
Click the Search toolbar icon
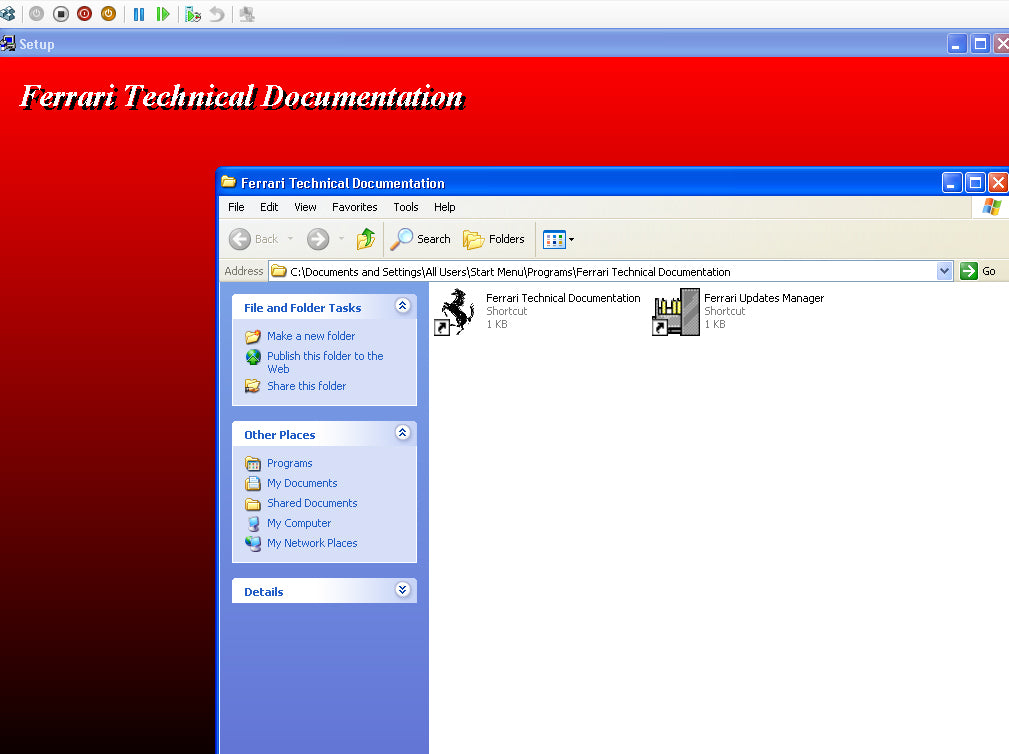point(420,239)
